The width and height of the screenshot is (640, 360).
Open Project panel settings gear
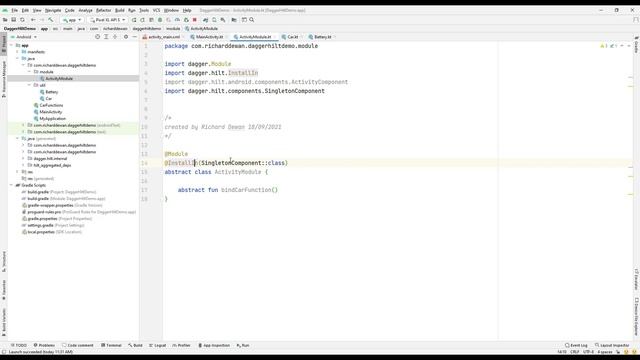coord(126,37)
